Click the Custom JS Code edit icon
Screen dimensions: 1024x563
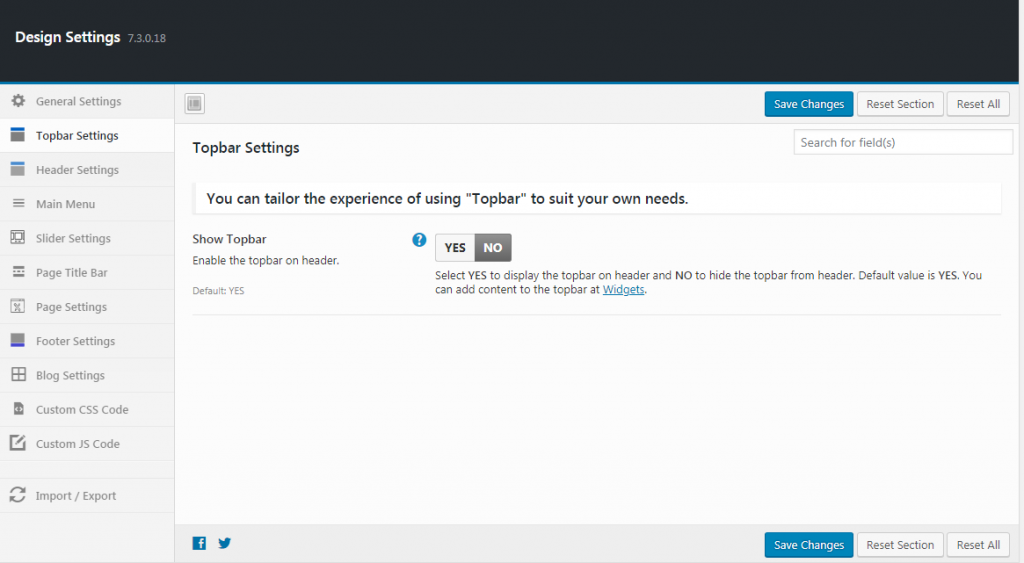(x=18, y=443)
